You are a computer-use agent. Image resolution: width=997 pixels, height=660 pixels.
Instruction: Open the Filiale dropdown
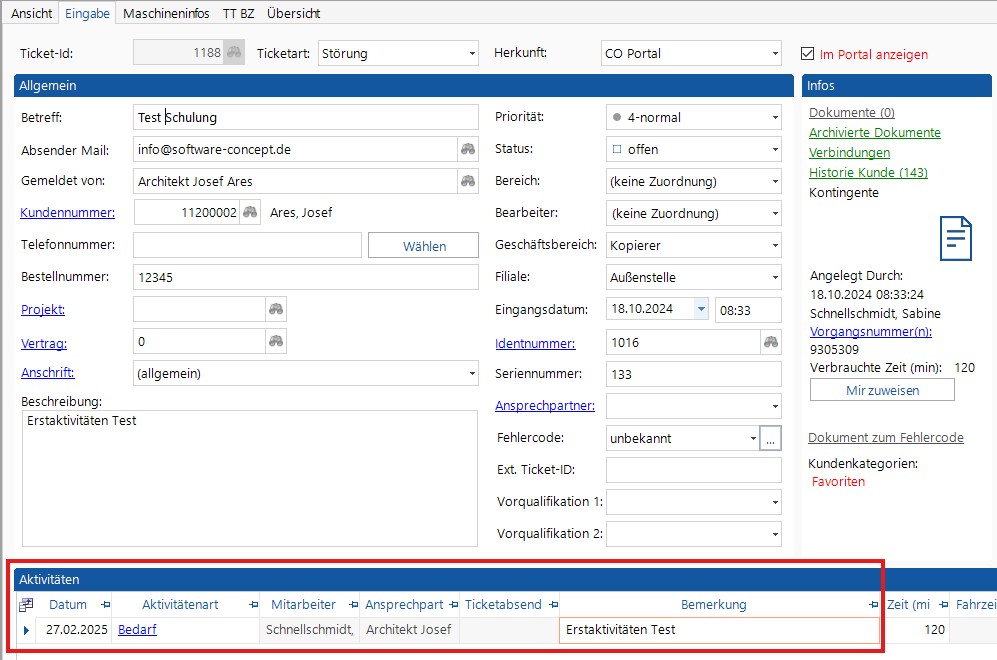[x=775, y=278]
